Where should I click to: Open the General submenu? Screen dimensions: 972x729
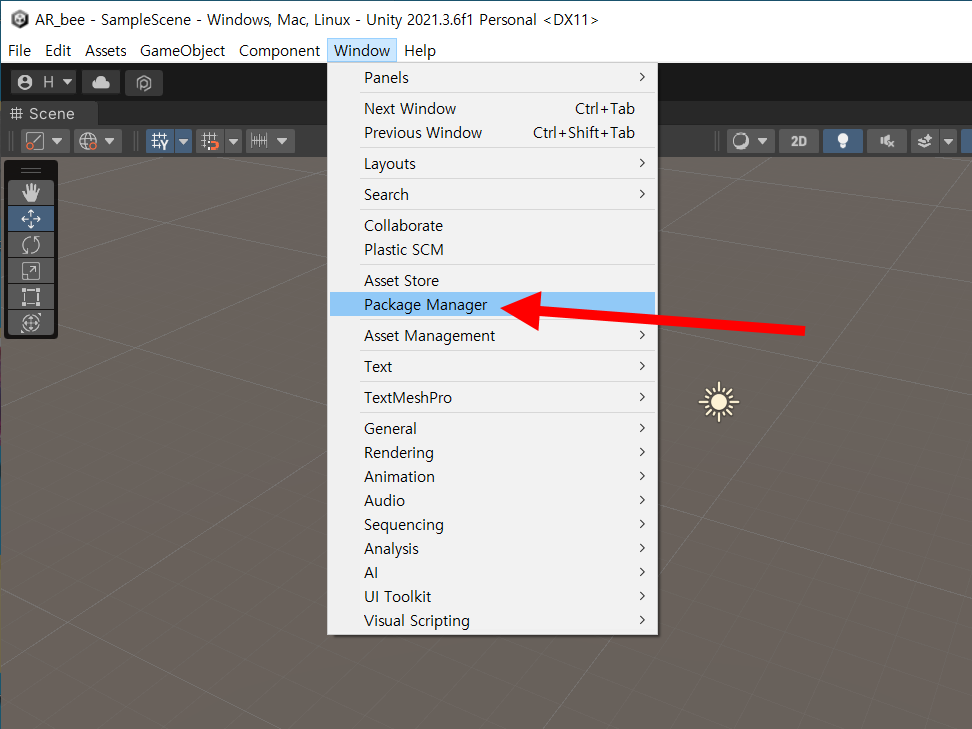coord(492,428)
